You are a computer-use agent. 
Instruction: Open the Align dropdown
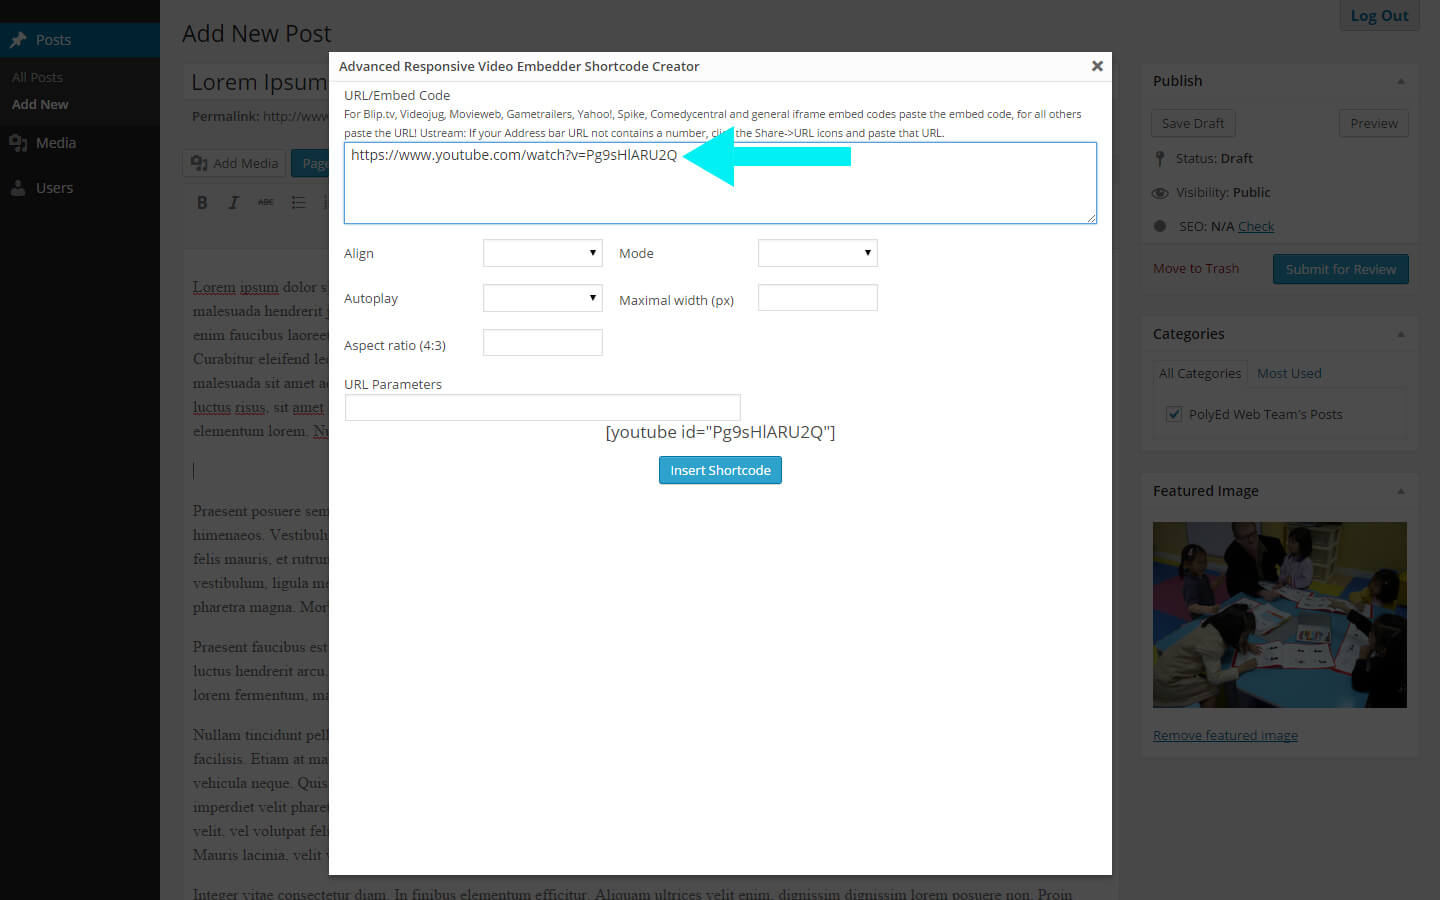click(x=542, y=253)
